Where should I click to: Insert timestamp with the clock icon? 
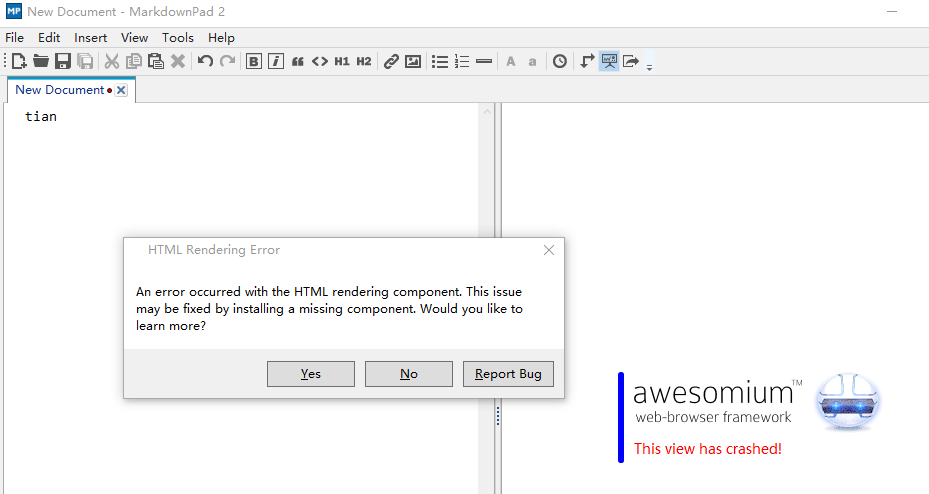(x=560, y=61)
